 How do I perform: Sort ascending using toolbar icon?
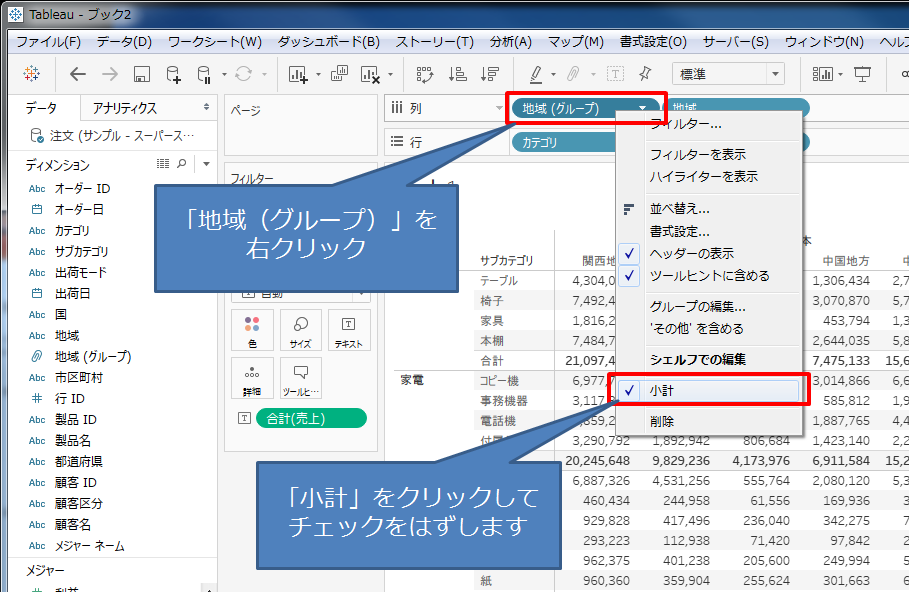click(457, 74)
